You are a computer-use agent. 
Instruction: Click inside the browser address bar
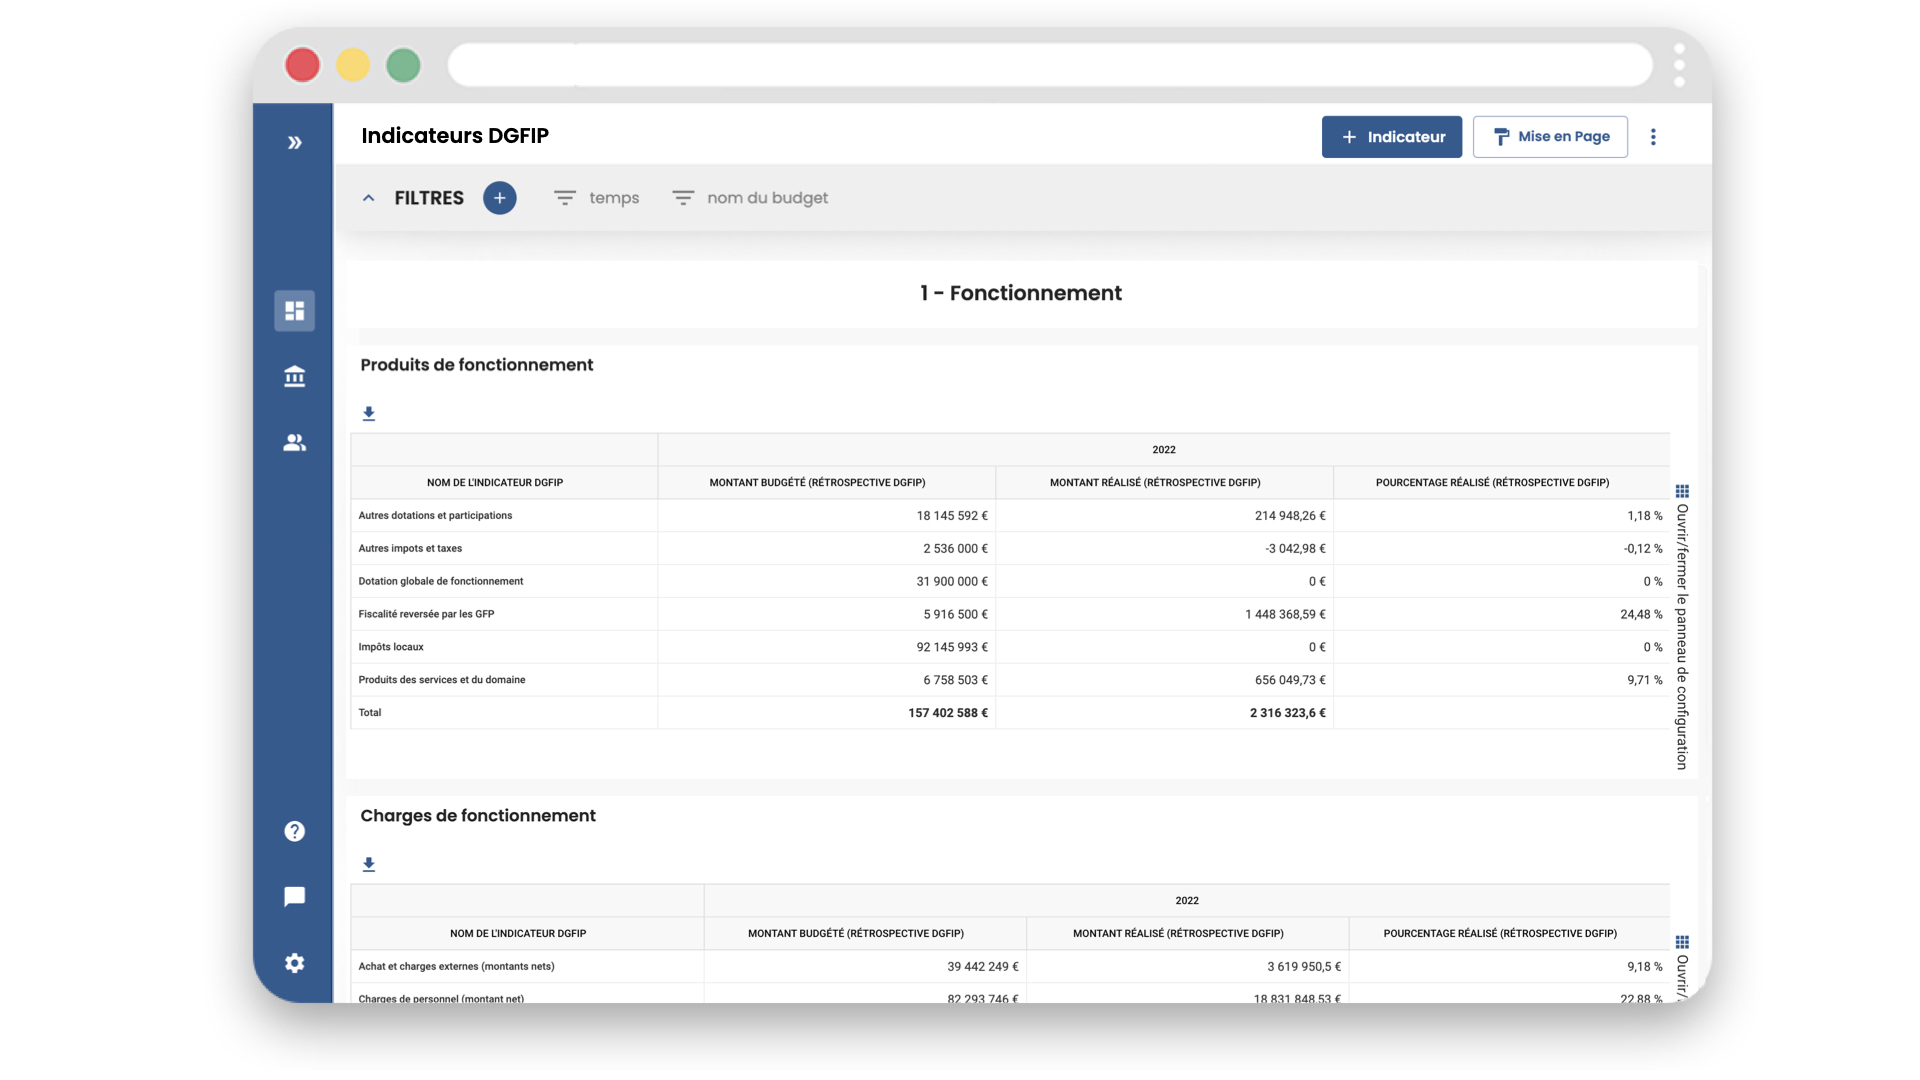(1050, 64)
